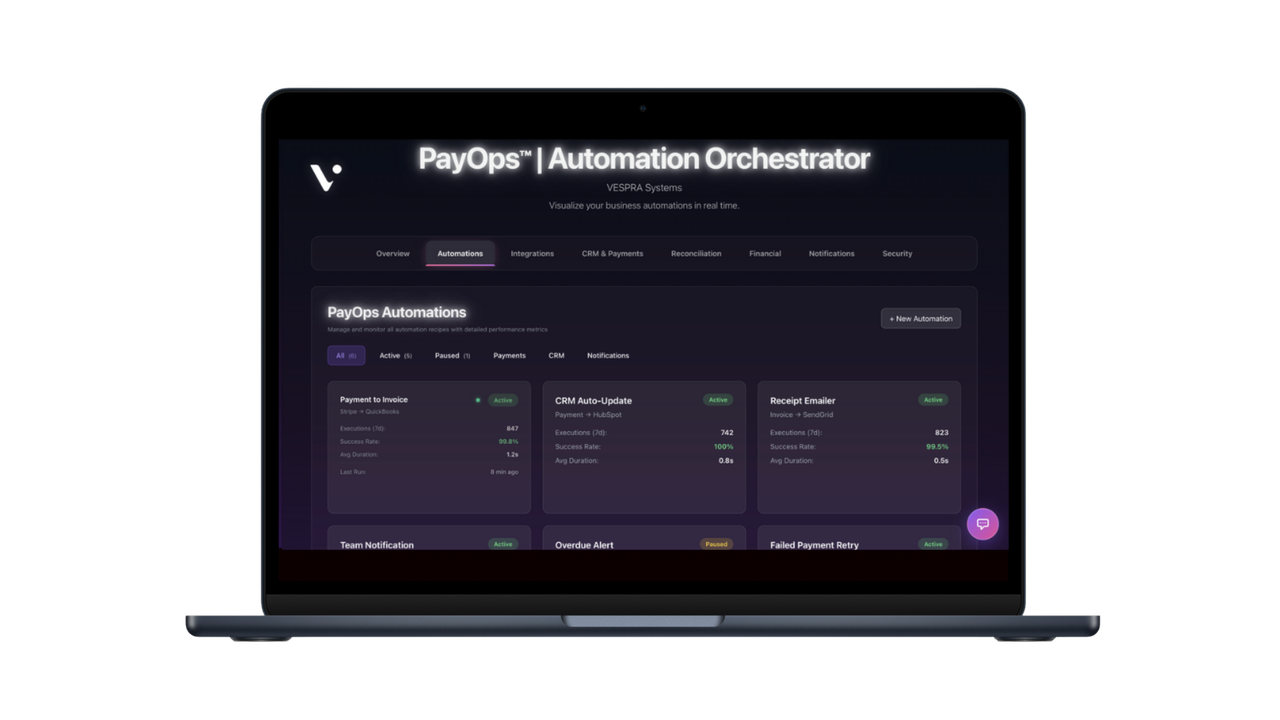Open the chat support bubble

983,523
